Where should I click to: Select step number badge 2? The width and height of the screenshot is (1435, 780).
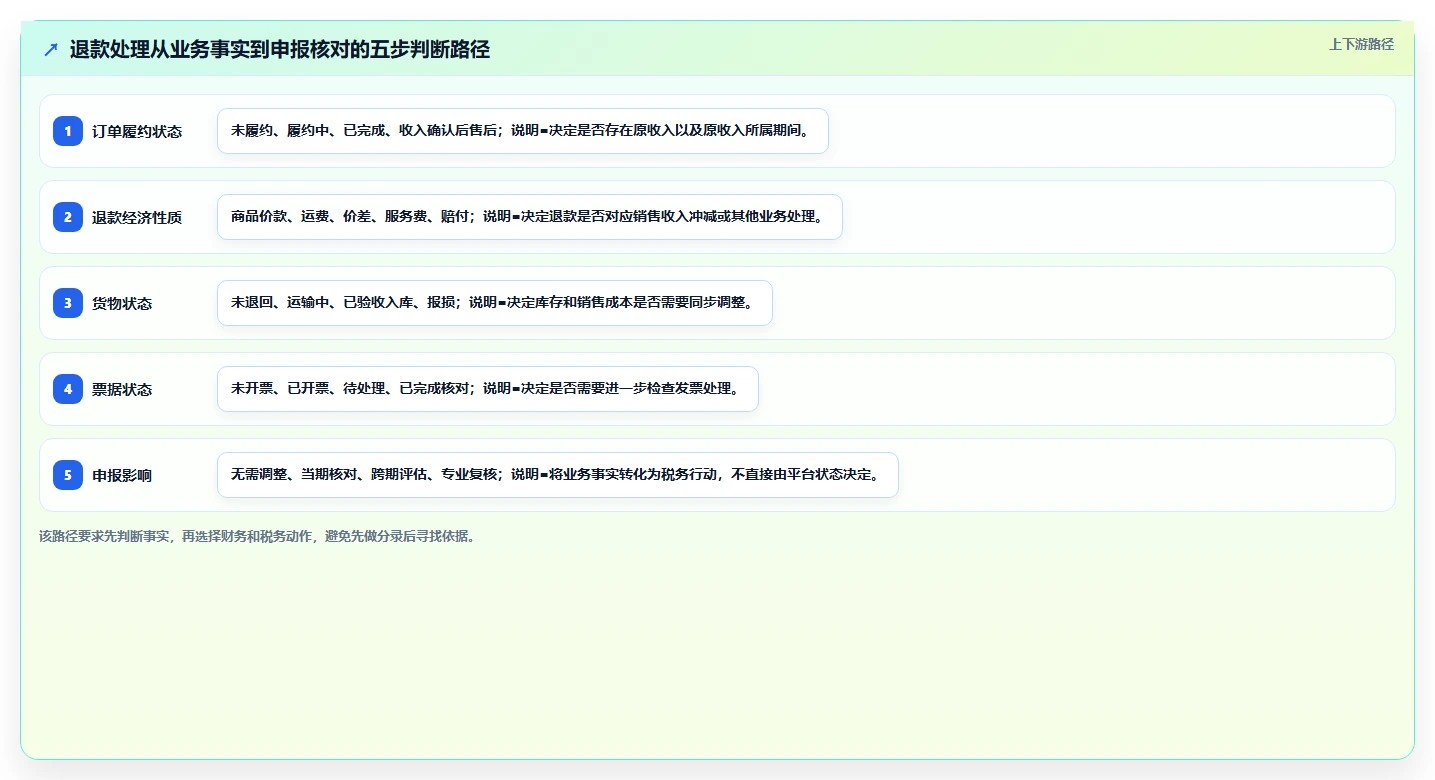(x=68, y=217)
